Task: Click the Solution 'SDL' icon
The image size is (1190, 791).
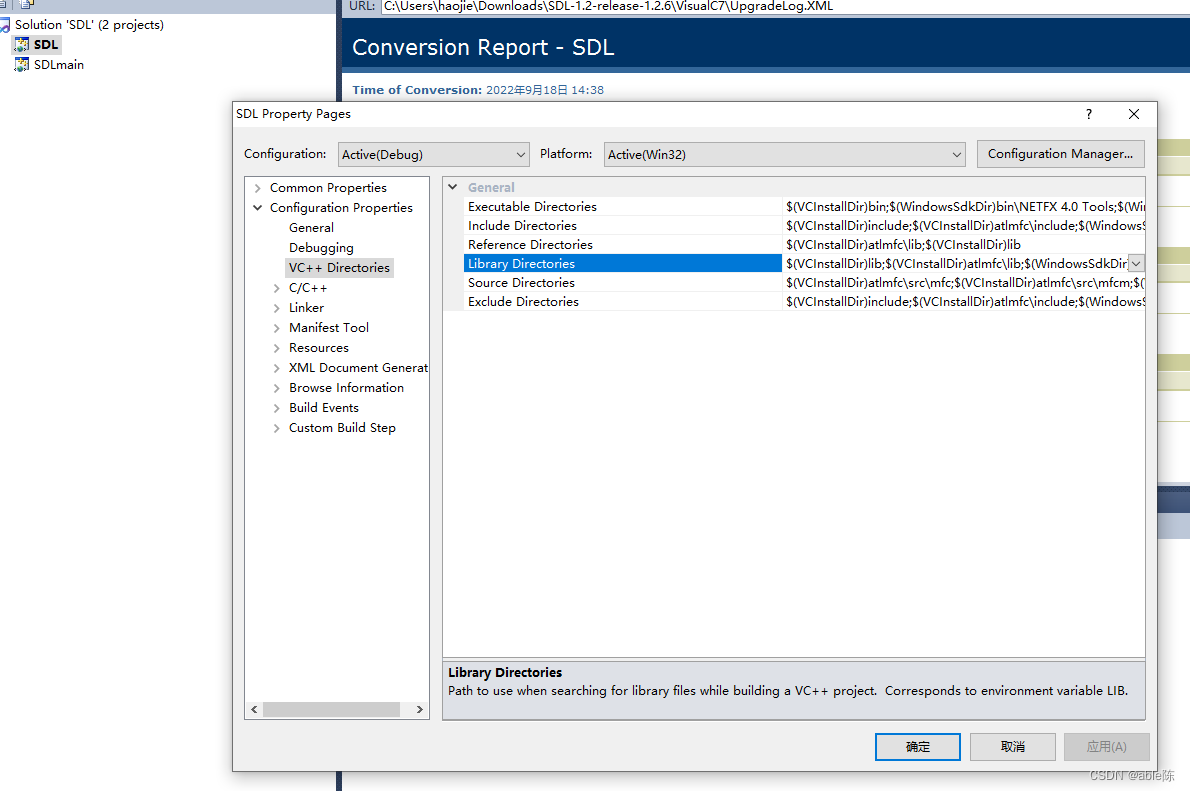Action: tap(5, 25)
